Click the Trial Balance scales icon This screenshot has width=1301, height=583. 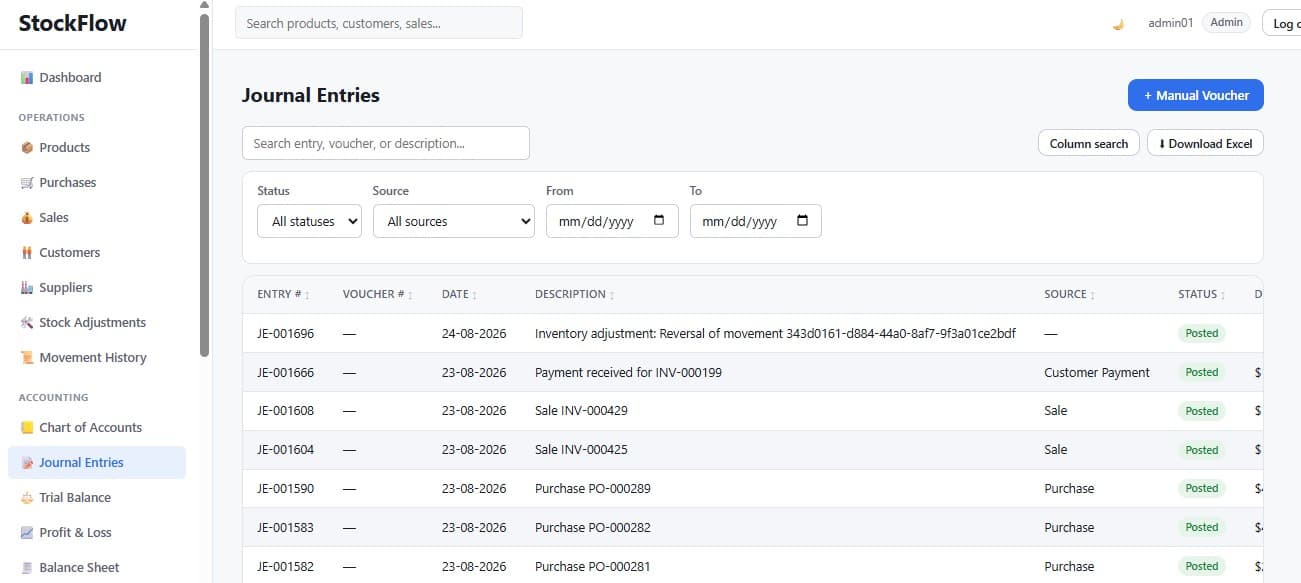27,498
